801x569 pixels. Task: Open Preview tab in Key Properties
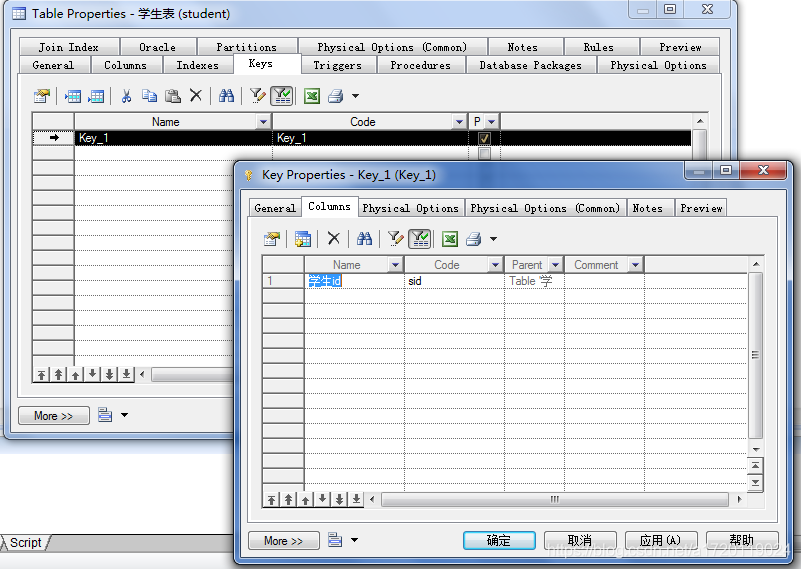pyautogui.click(x=701, y=208)
